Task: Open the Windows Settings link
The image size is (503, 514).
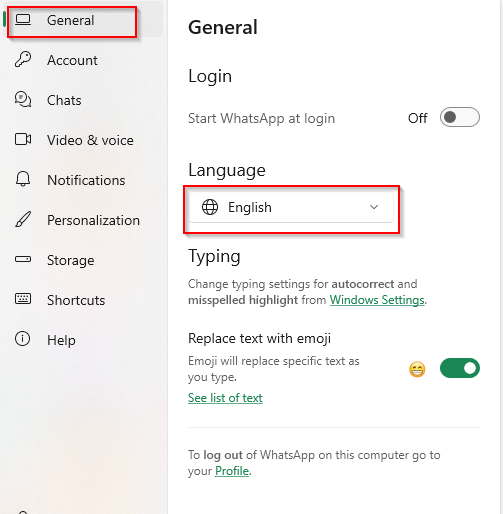Action: point(377,300)
